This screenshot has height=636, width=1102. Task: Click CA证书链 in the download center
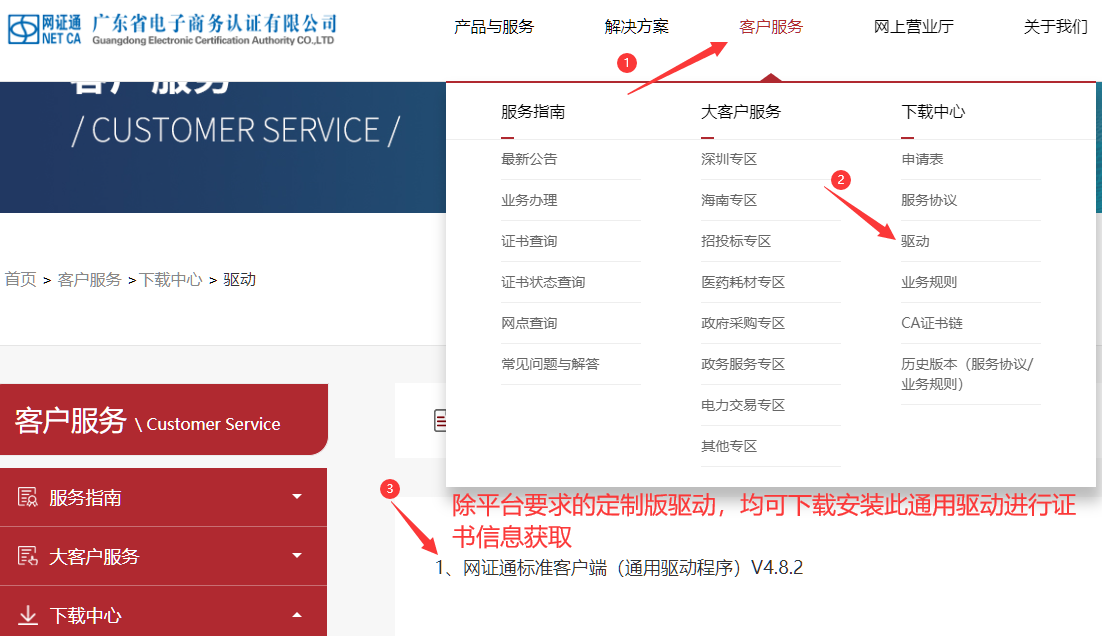(x=931, y=323)
